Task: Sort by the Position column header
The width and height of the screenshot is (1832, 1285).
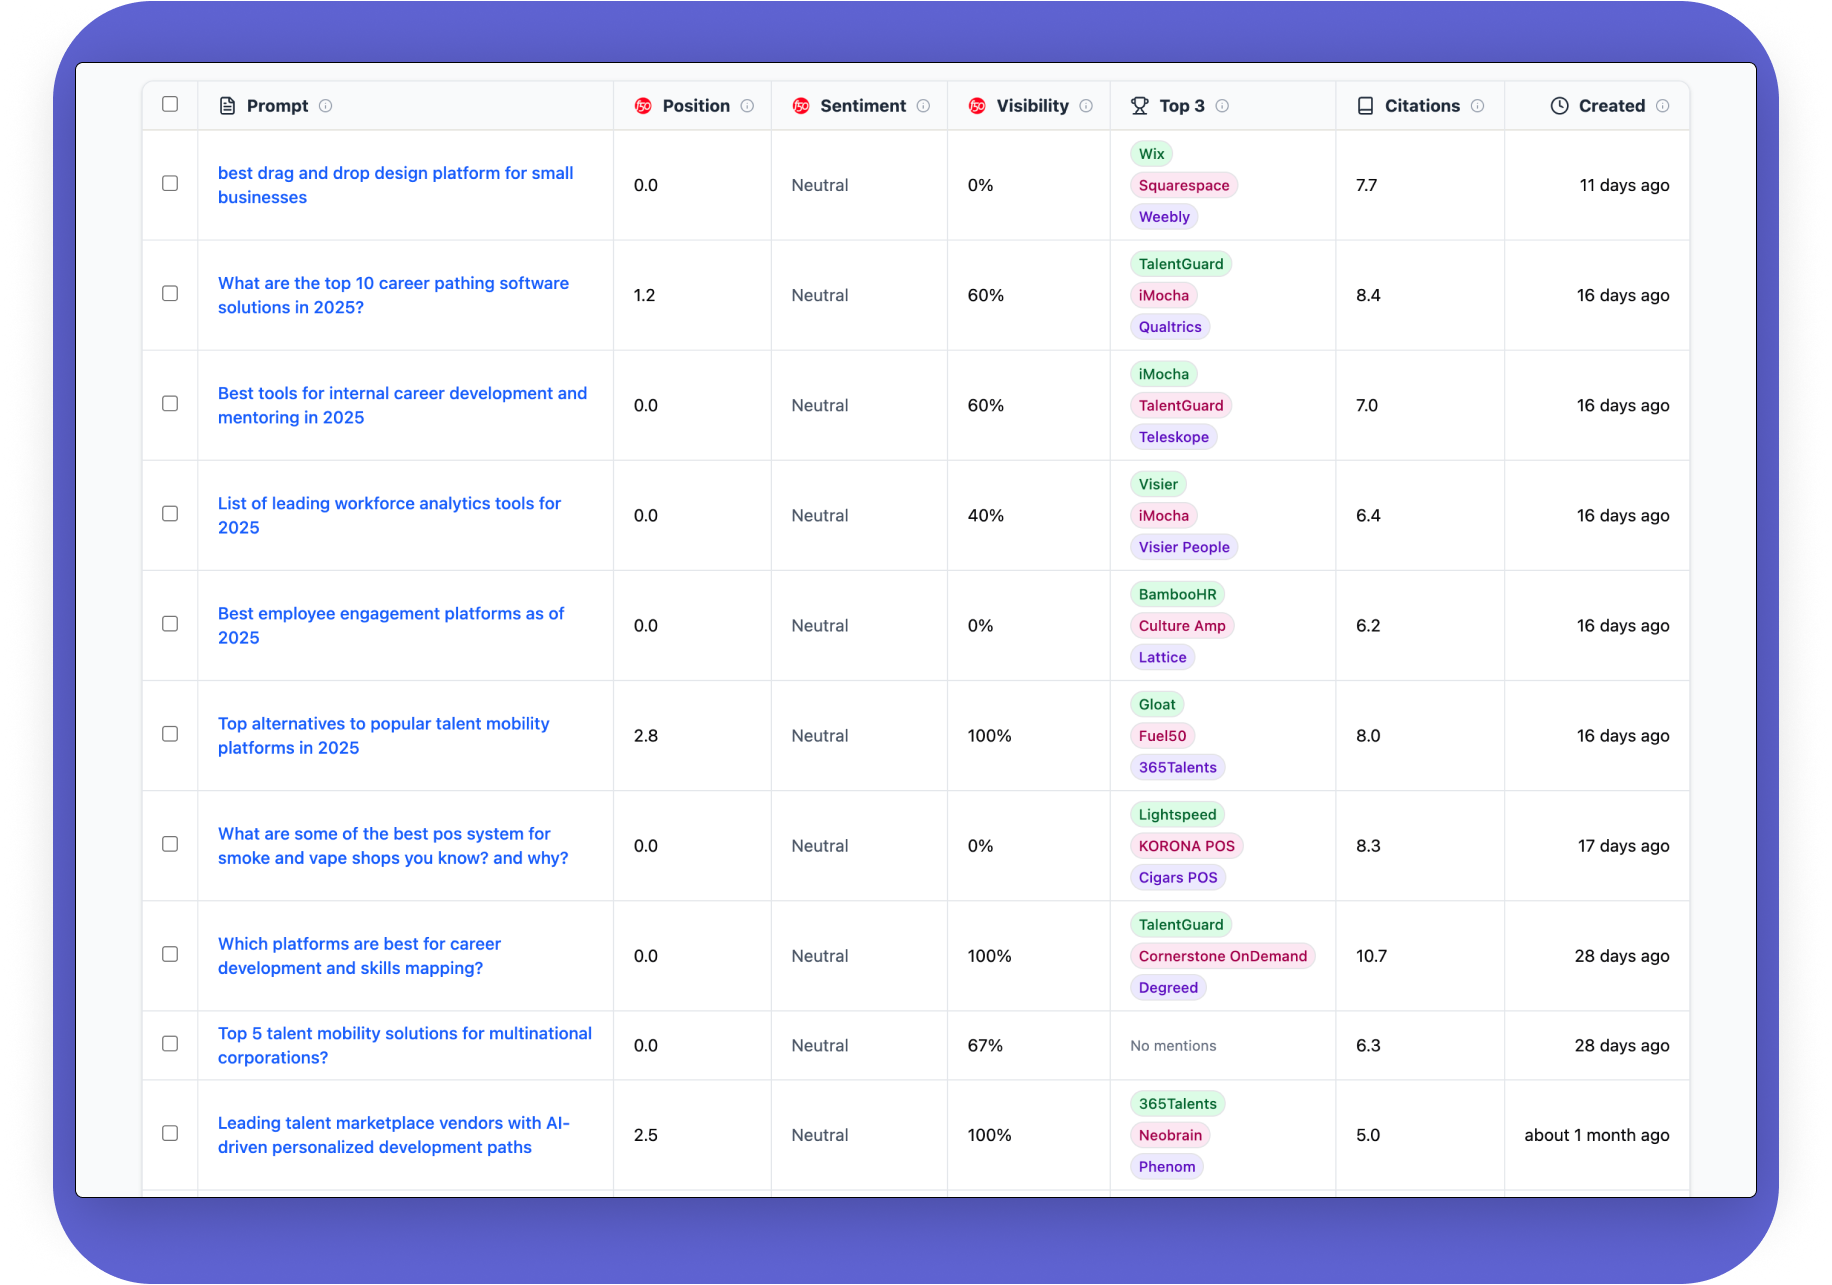Action: click(x=695, y=106)
